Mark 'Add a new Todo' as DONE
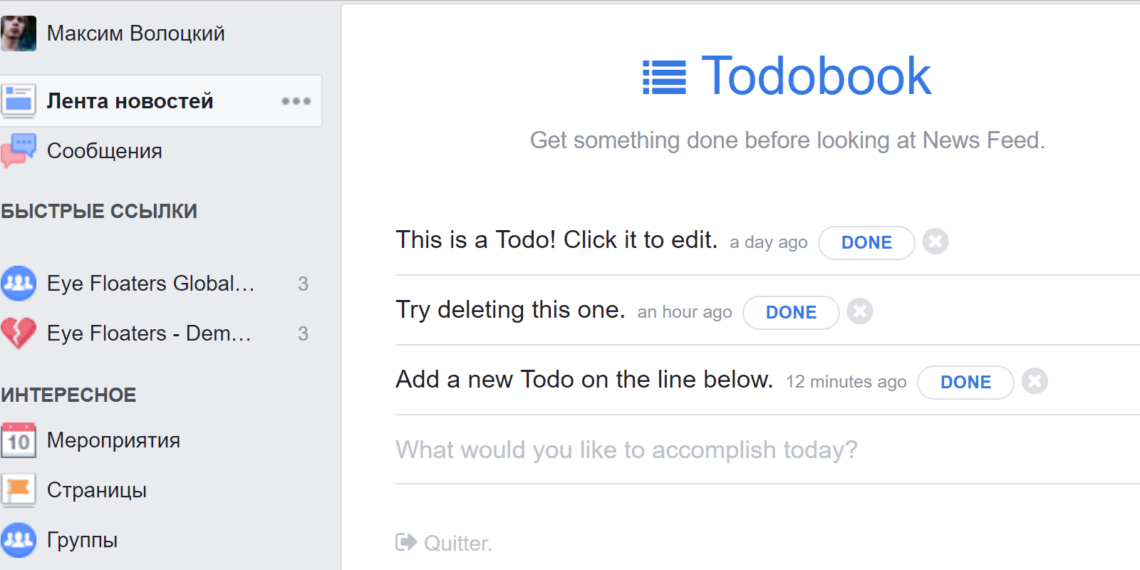Viewport: 1140px width, 570px height. pyautogui.click(x=965, y=382)
